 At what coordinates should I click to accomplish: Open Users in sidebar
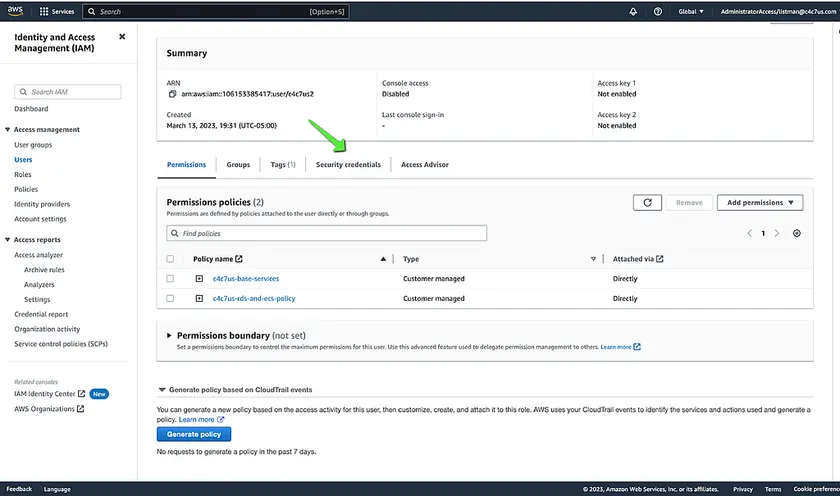pos(23,160)
